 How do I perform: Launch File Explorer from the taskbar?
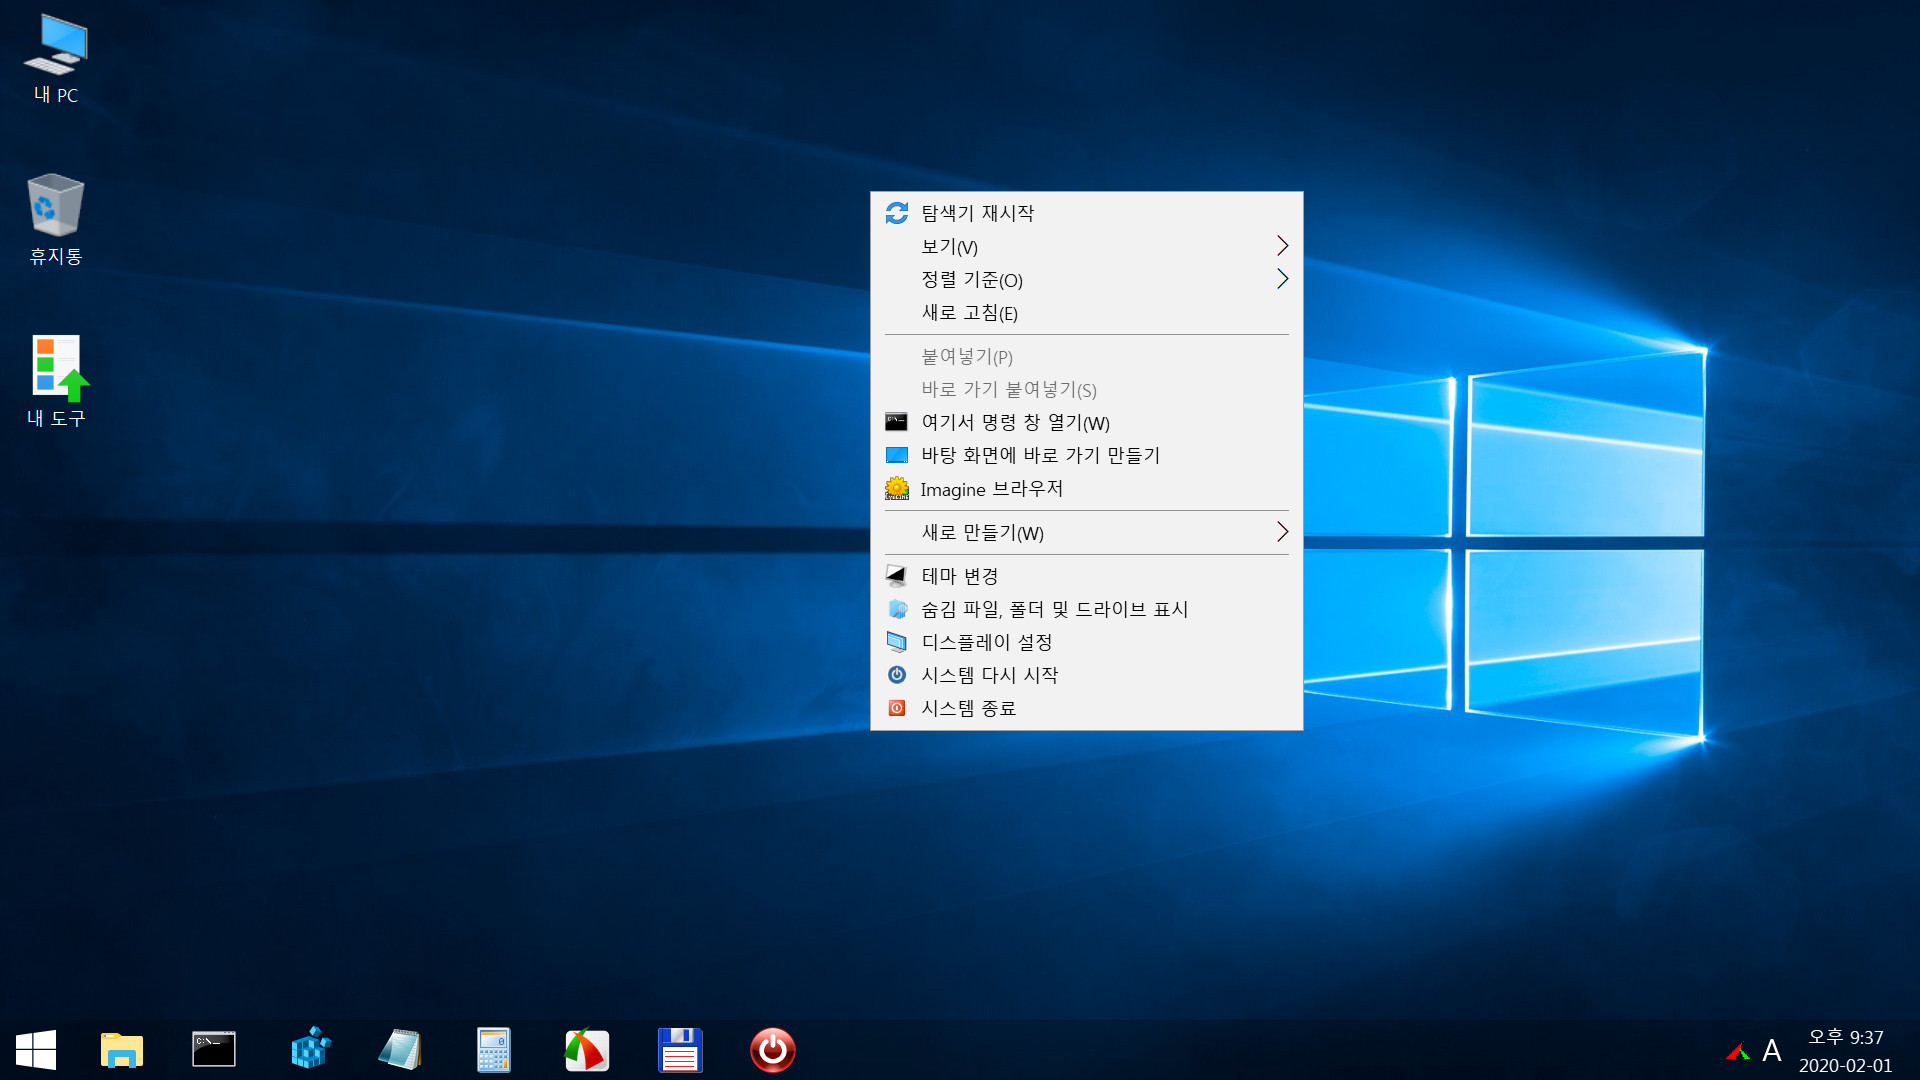(x=122, y=1050)
